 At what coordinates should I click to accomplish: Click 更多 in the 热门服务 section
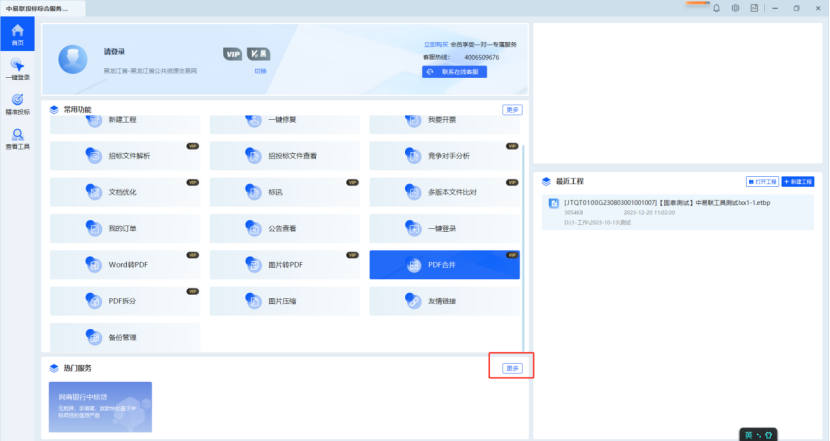[x=512, y=368]
